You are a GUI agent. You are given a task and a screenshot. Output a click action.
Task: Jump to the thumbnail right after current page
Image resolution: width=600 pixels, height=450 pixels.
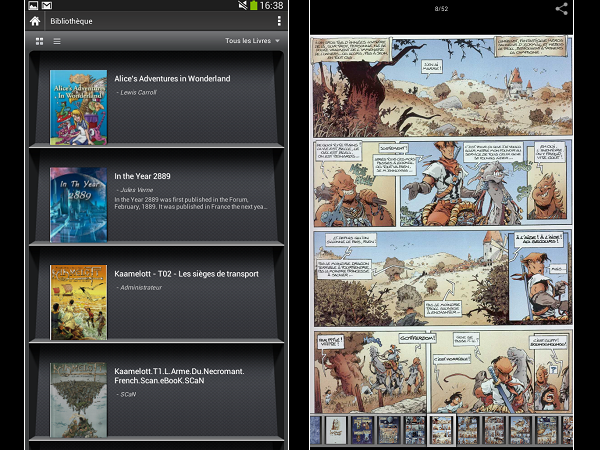click(x=468, y=430)
